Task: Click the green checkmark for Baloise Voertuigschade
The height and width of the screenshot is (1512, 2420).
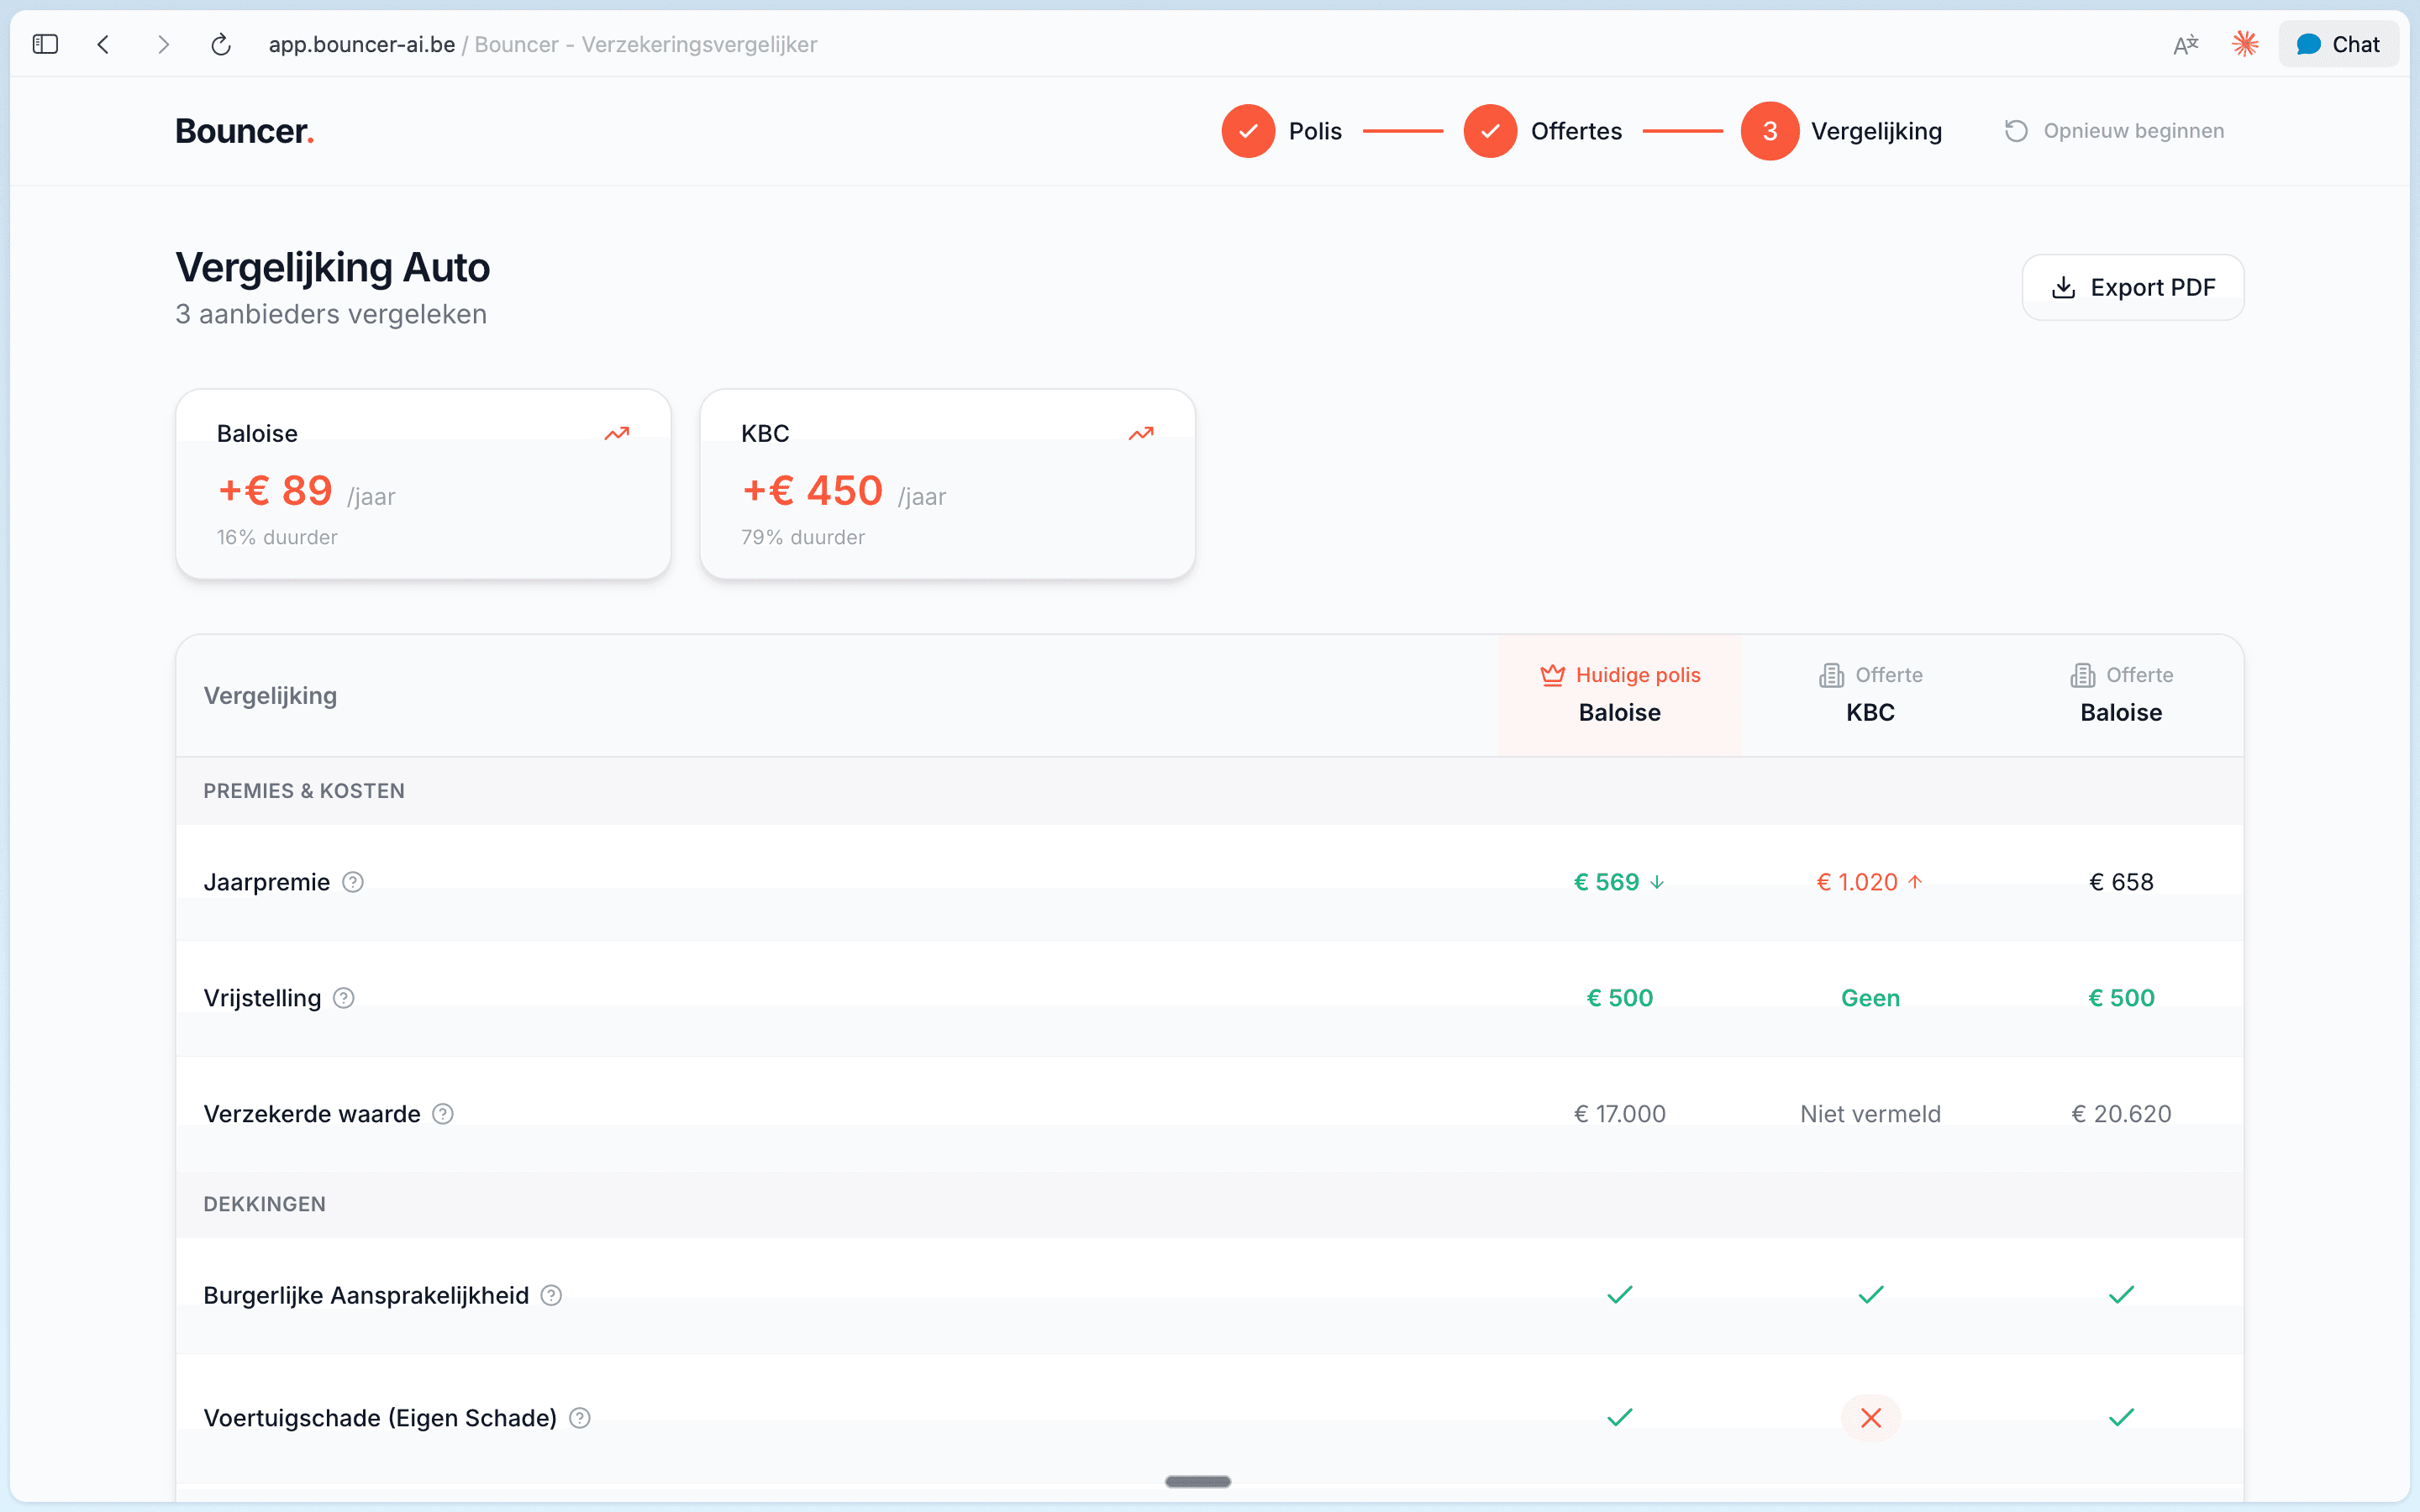Action: [x=2121, y=1417]
